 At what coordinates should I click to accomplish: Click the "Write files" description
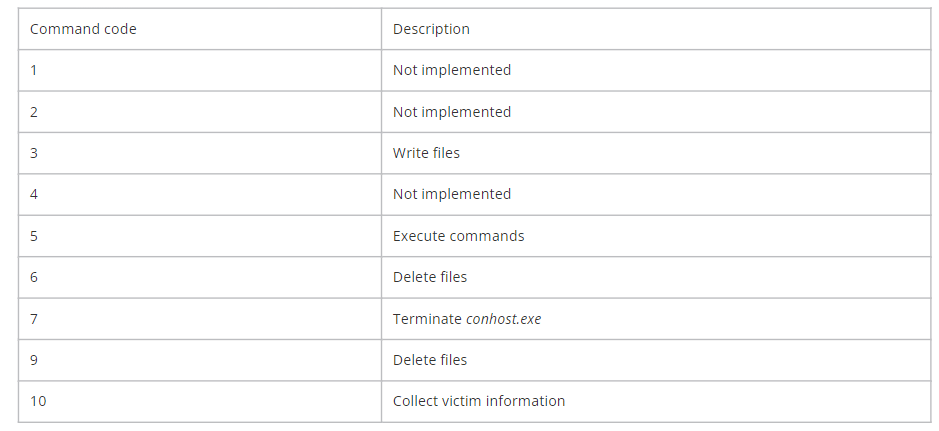[x=426, y=153]
